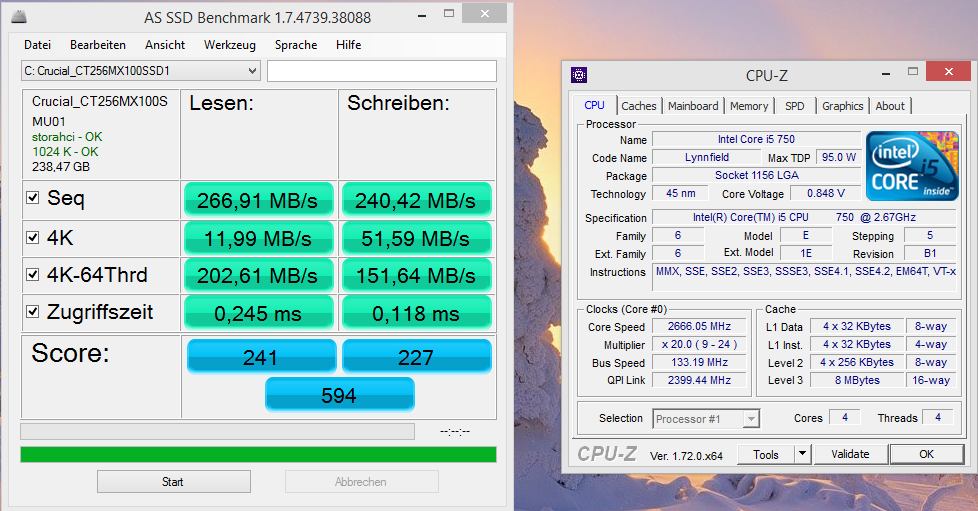Image resolution: width=978 pixels, height=511 pixels.
Task: Click the QPI Link value 2399.44 MHz
Action: point(699,380)
